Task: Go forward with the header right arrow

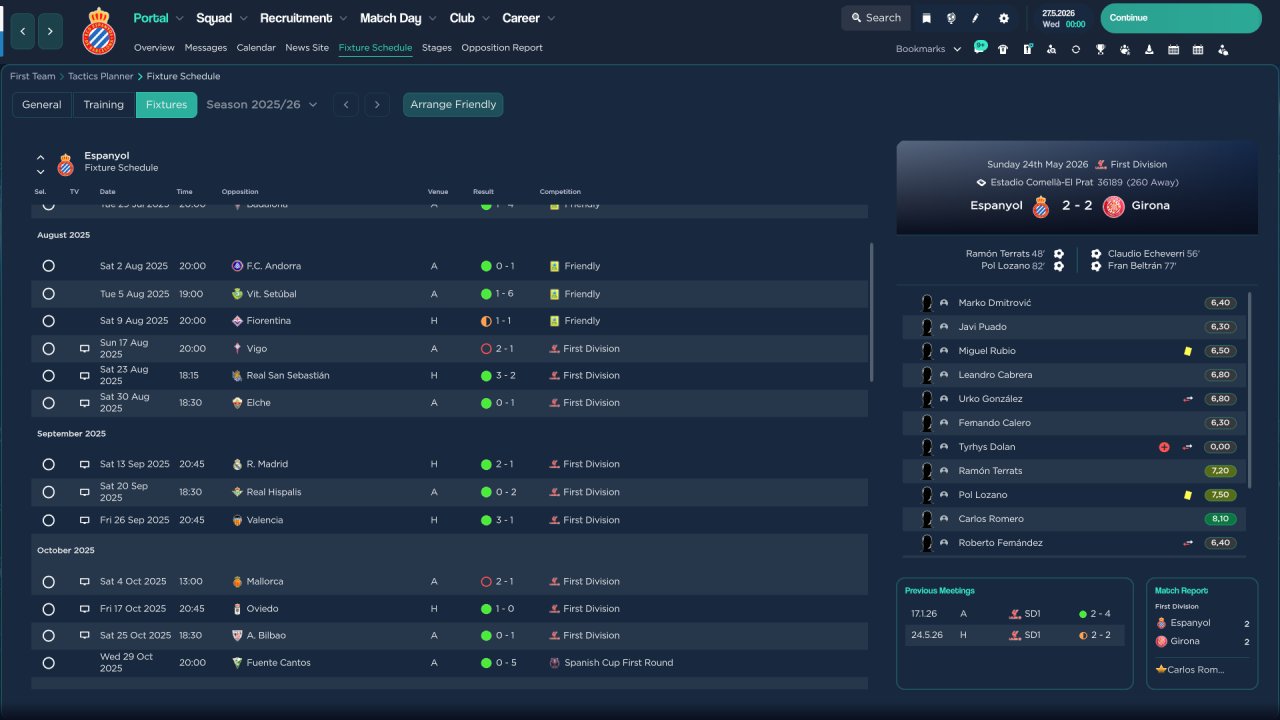Action: (x=51, y=32)
